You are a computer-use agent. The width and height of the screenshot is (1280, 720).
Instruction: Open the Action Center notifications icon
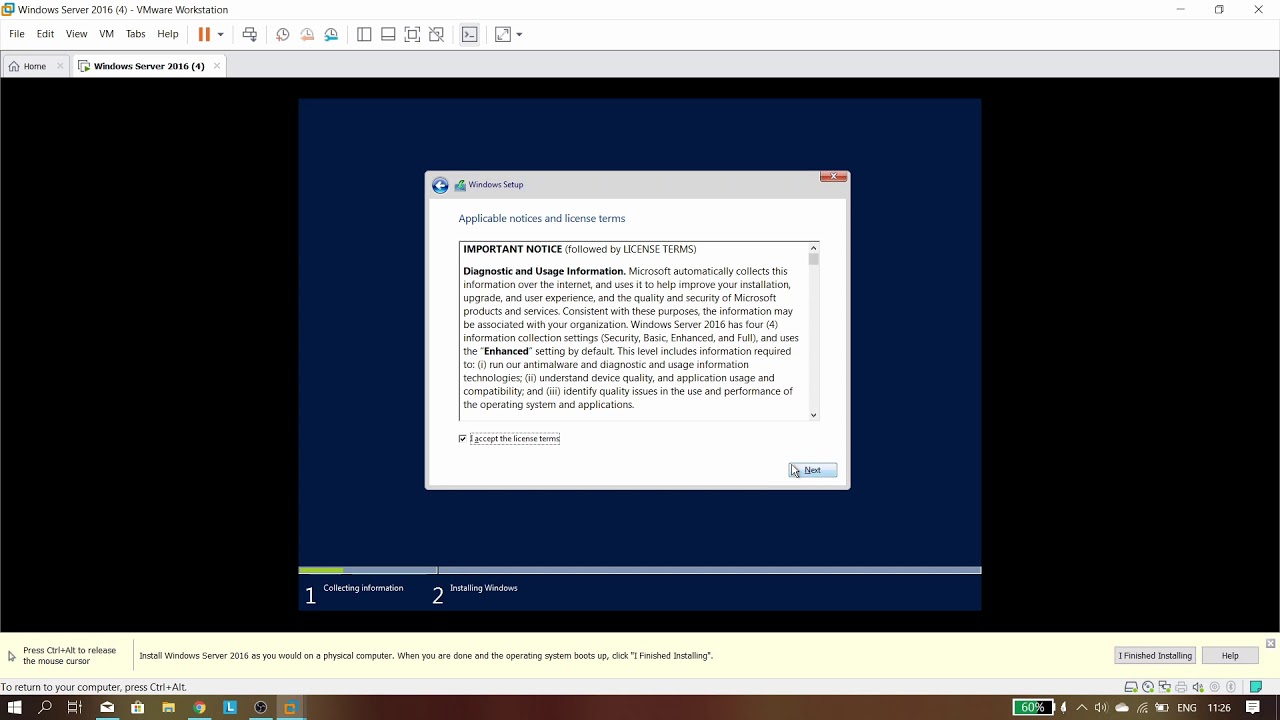(x=1253, y=707)
